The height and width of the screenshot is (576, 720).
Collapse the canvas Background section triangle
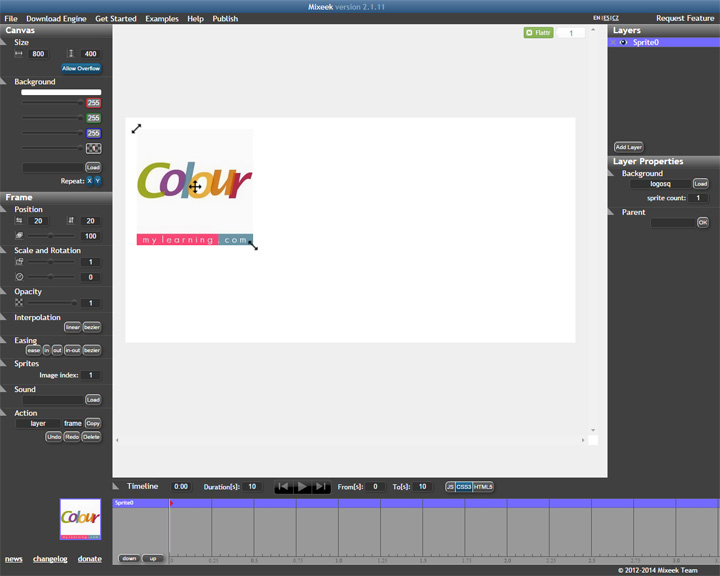(x=3, y=82)
